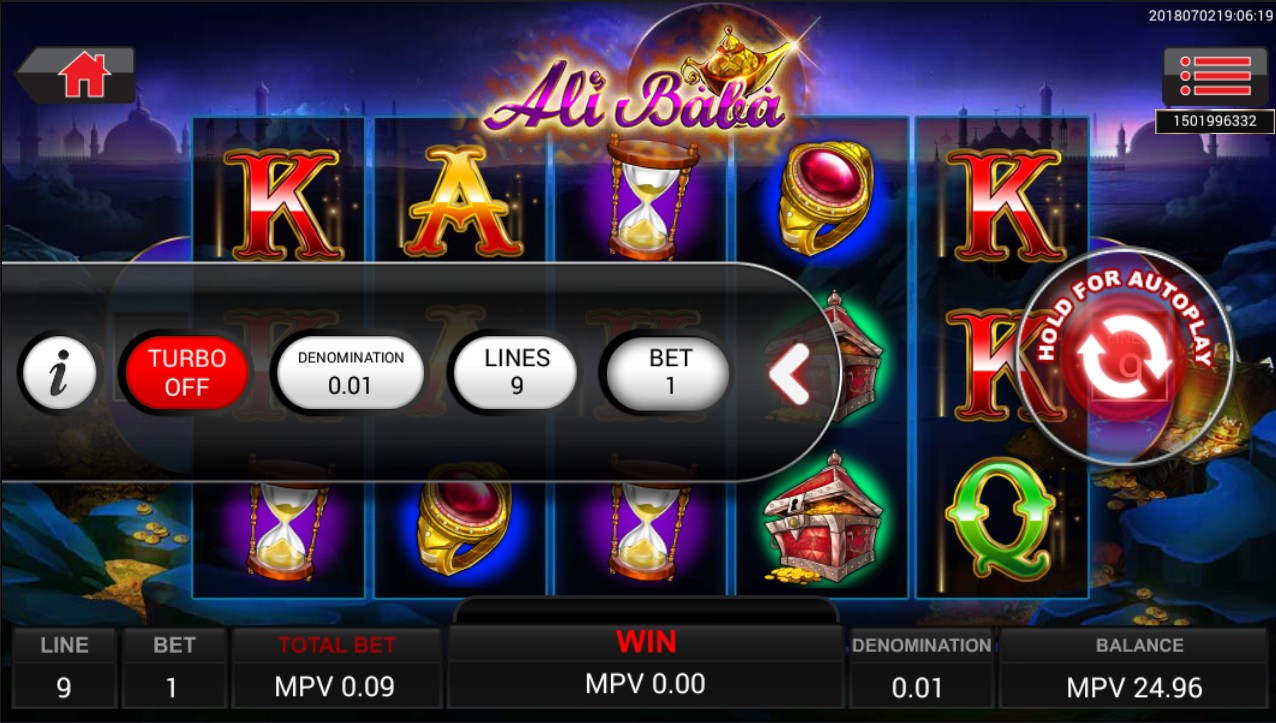Select the Line 9 box in the bottom bar

click(x=64, y=668)
